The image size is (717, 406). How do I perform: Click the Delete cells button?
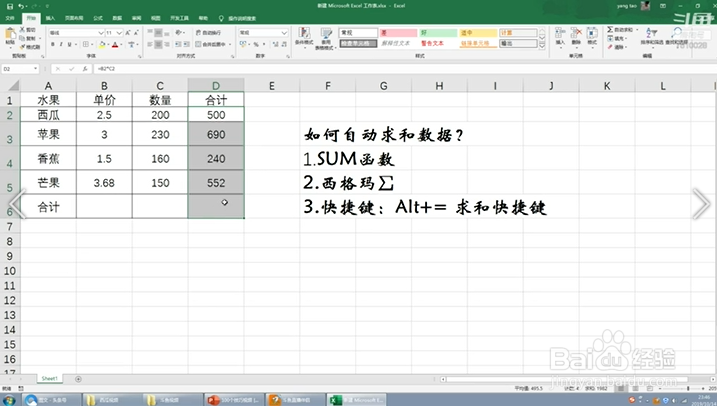coord(576,37)
